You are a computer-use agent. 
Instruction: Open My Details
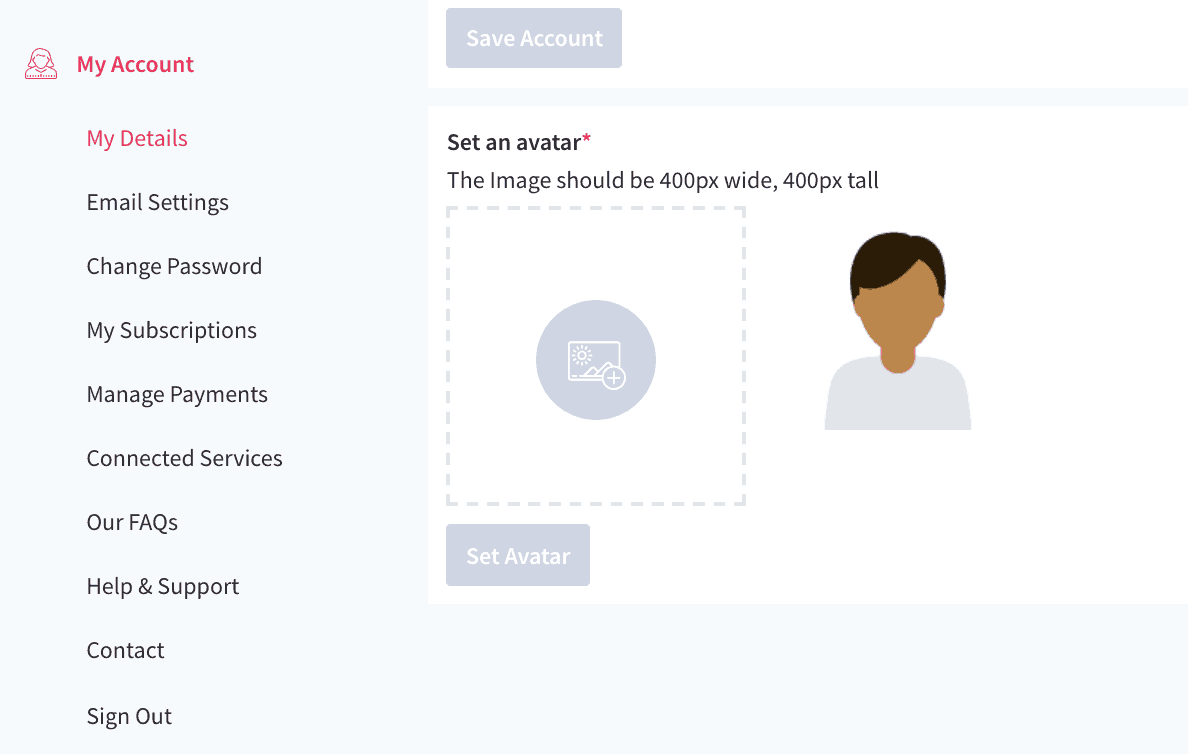pyautogui.click(x=136, y=138)
